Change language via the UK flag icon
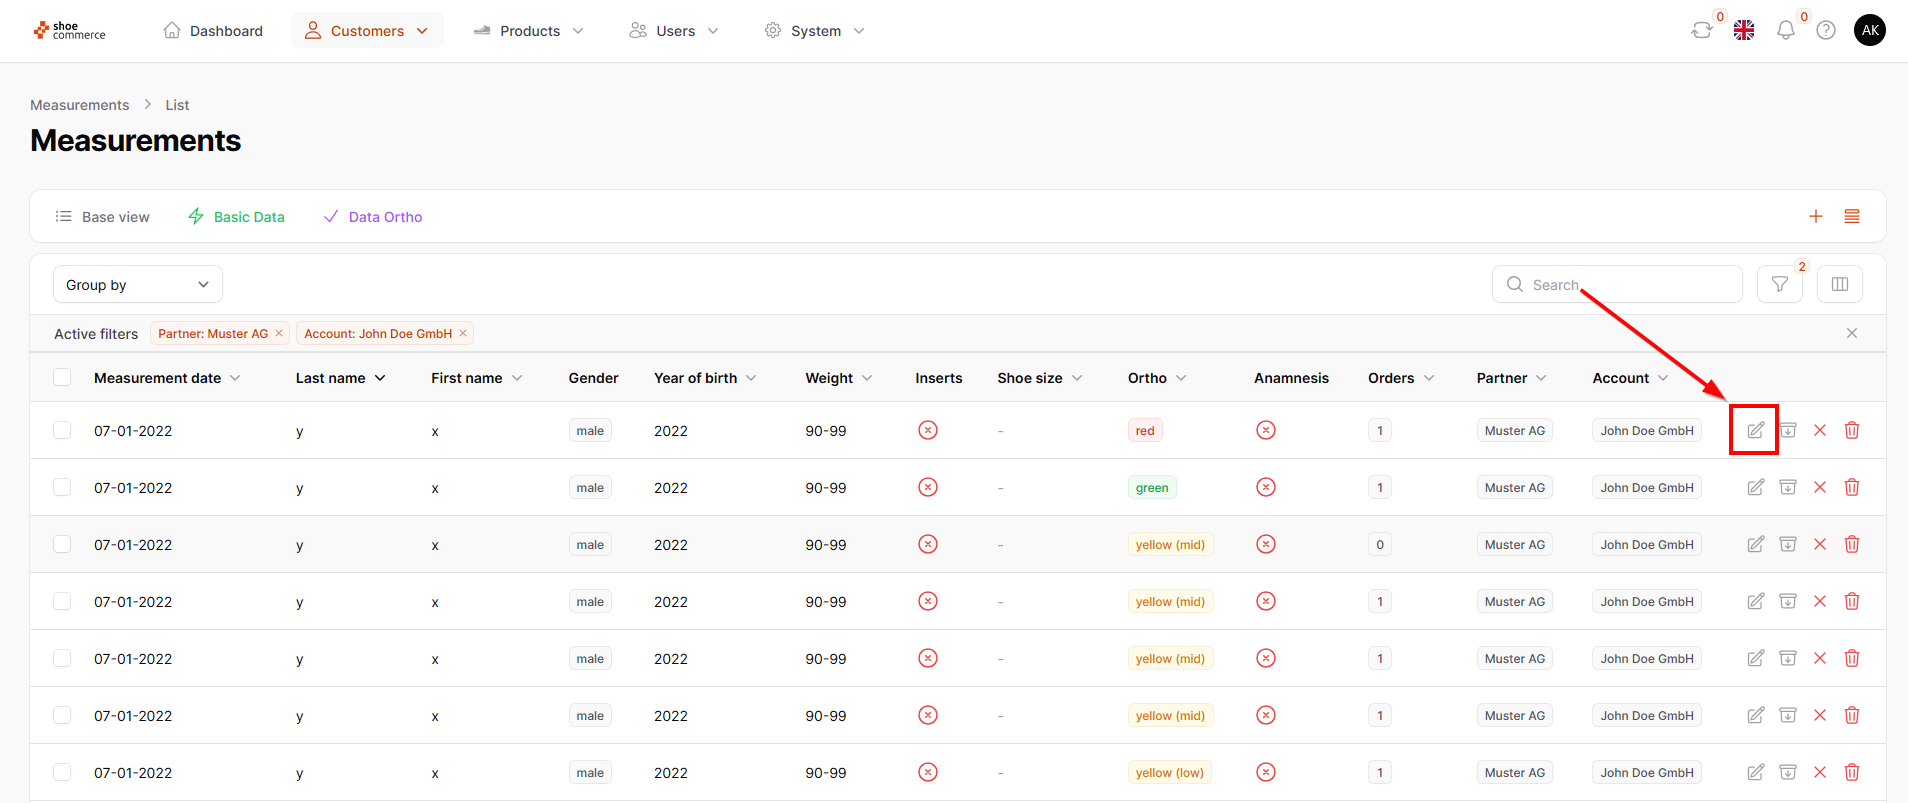This screenshot has width=1908, height=803. 1743,31
